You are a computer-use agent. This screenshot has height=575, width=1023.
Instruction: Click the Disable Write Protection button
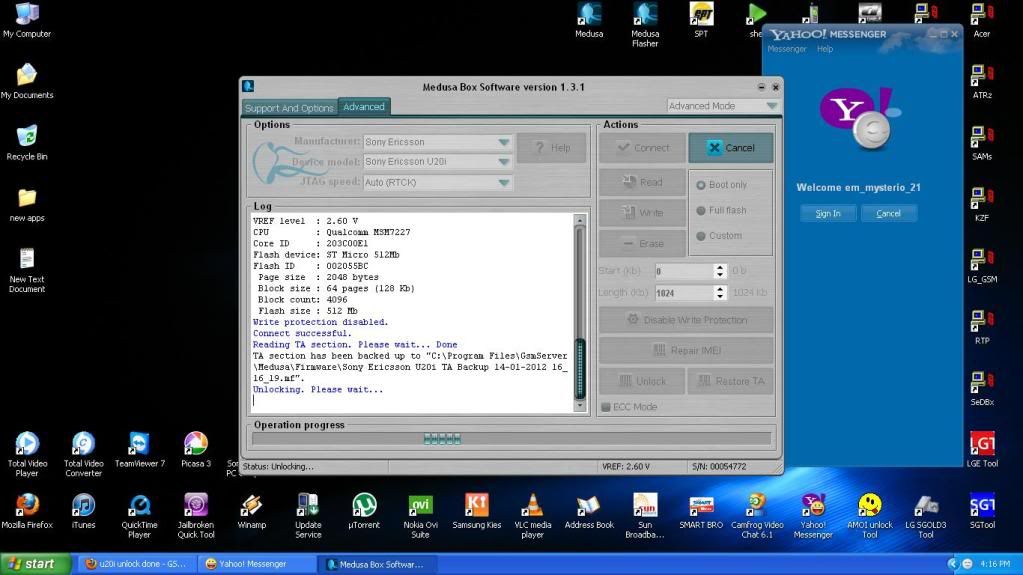[x=686, y=320]
